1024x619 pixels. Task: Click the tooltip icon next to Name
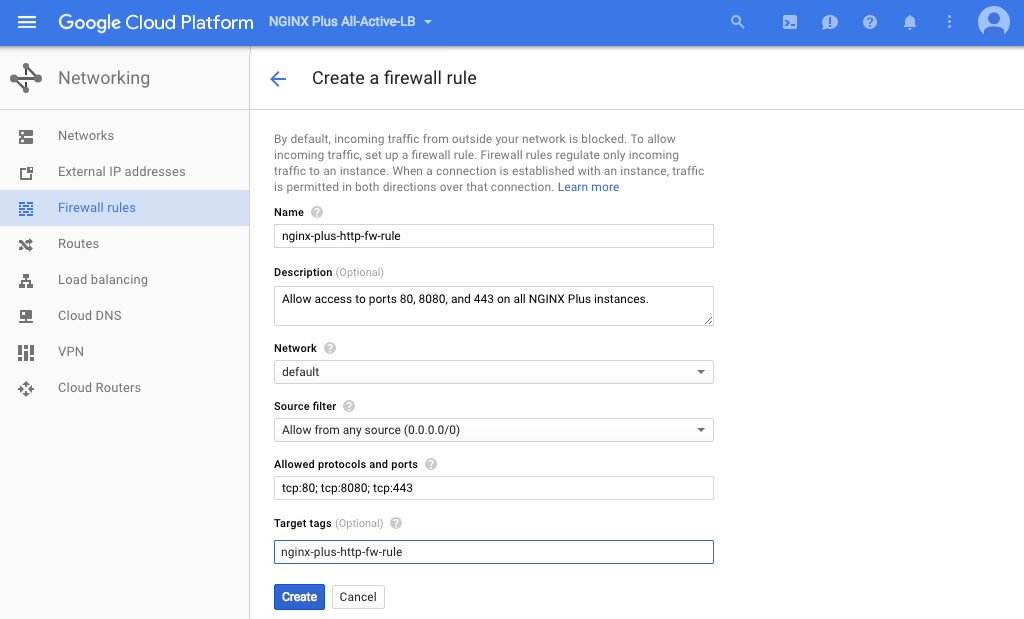[x=315, y=211]
